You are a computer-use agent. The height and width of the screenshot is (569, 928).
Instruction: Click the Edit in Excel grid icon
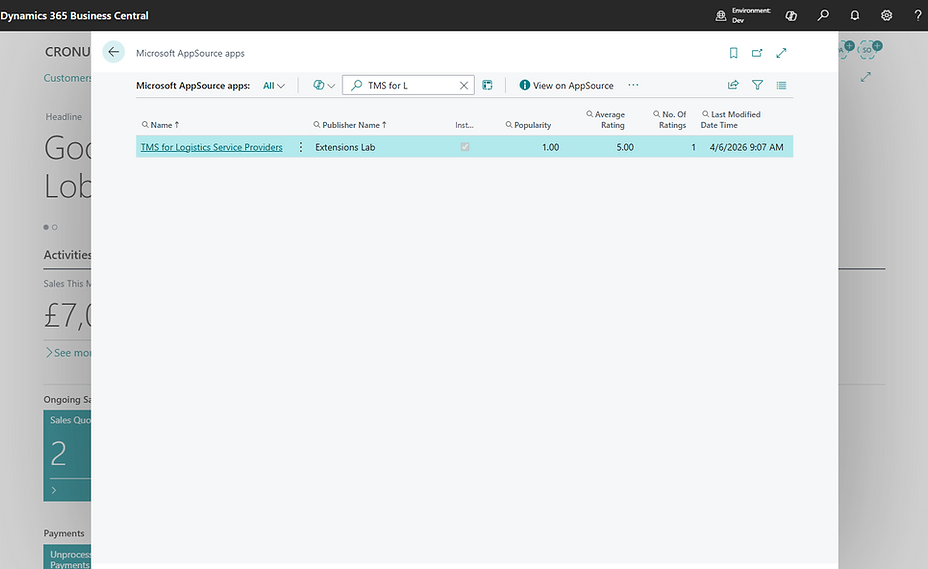pos(487,85)
